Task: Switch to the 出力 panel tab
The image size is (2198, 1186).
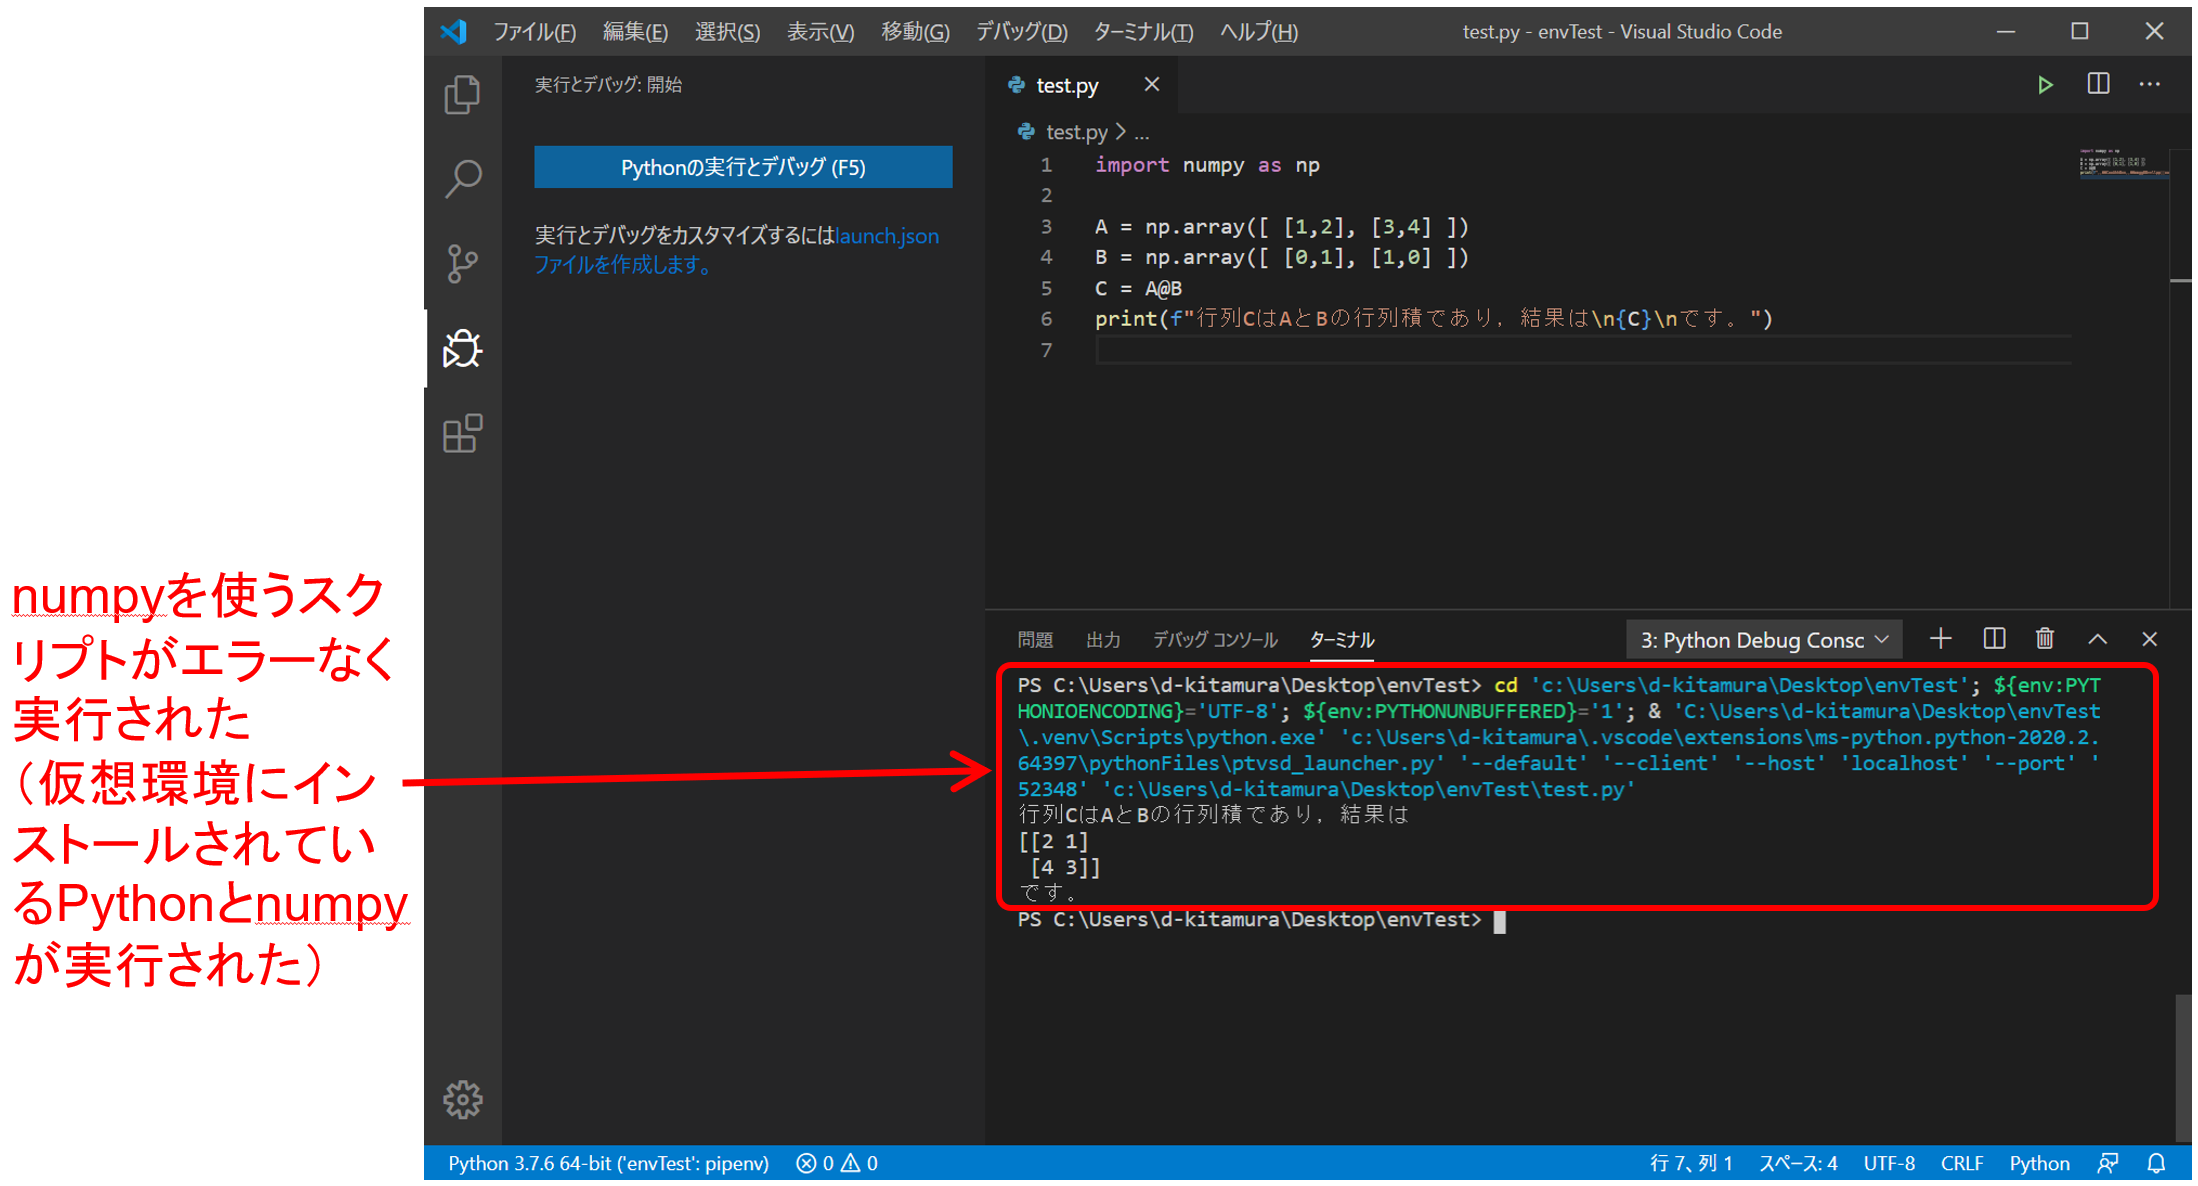Action: 1103,640
